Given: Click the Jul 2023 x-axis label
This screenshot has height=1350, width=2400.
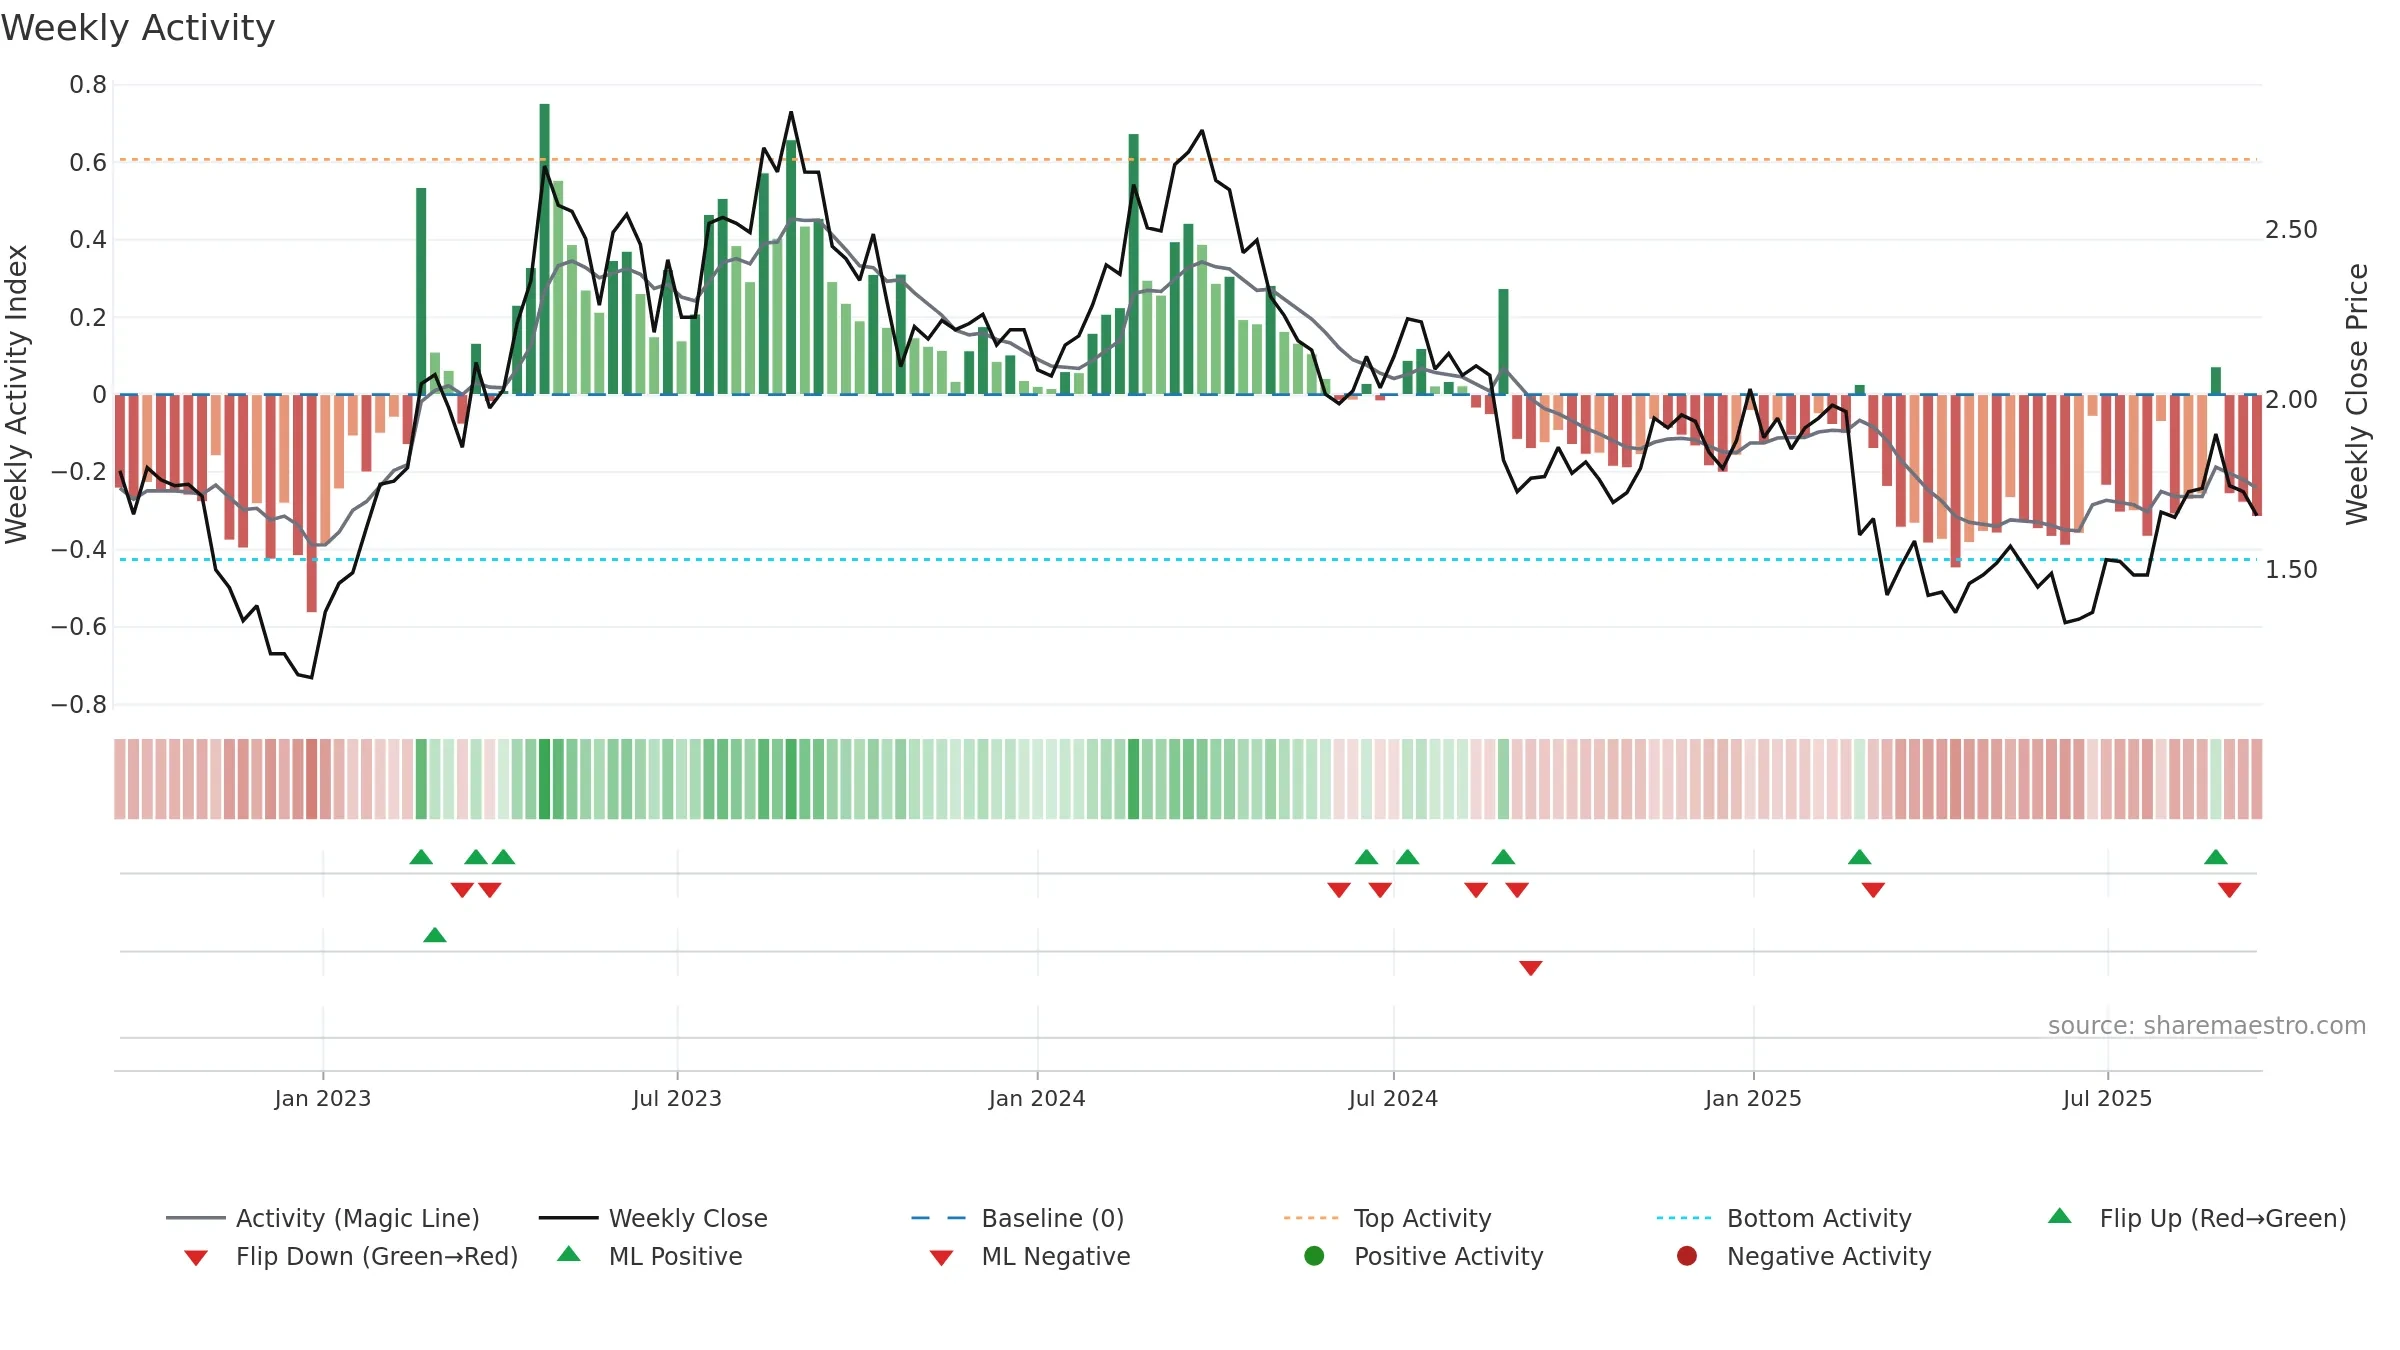Looking at the screenshot, I should (x=677, y=1098).
